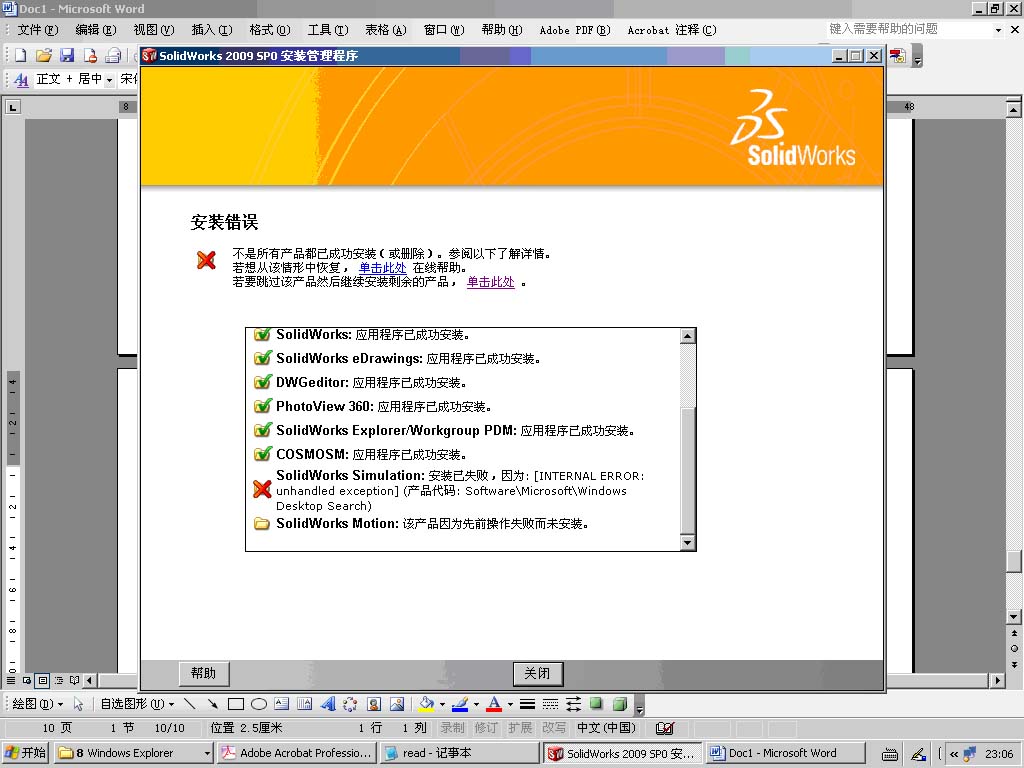Open the Line Style options
The height and width of the screenshot is (768, 1024).
click(528, 704)
